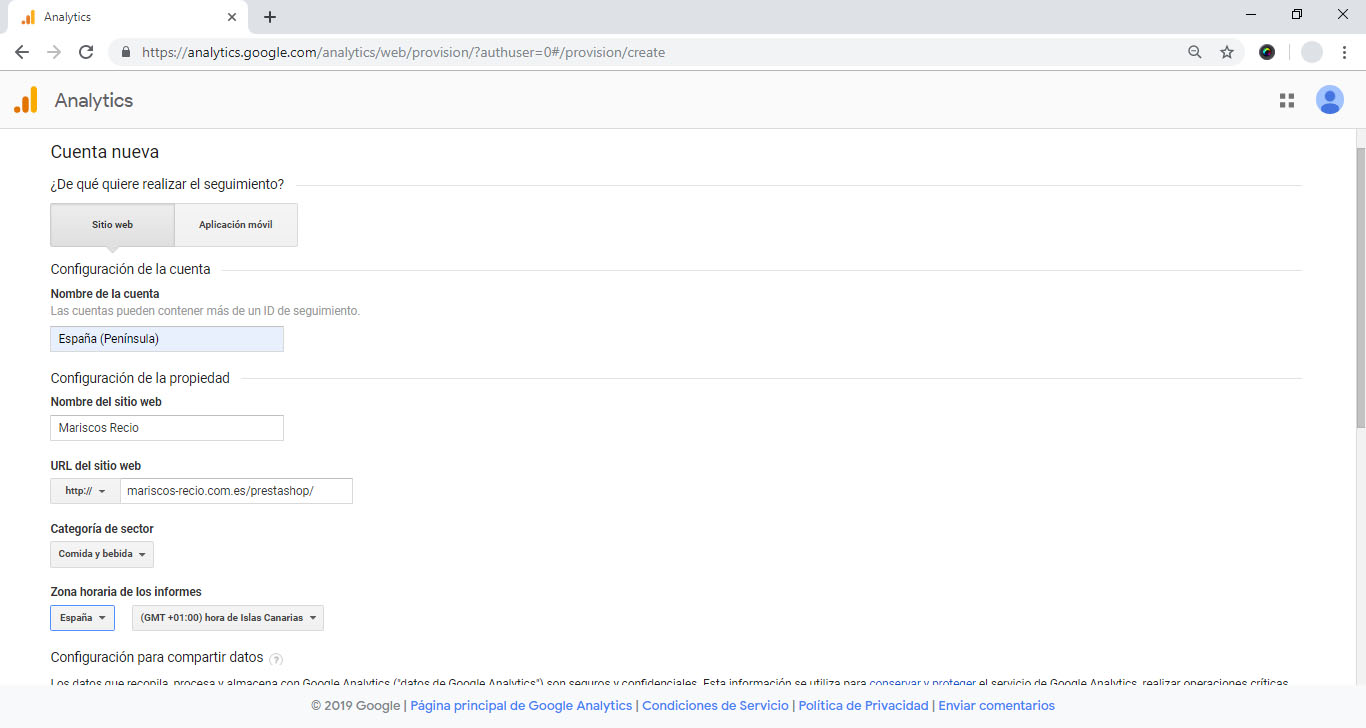Click the Nombre del sitio web field
The width and height of the screenshot is (1366, 728).
(167, 428)
